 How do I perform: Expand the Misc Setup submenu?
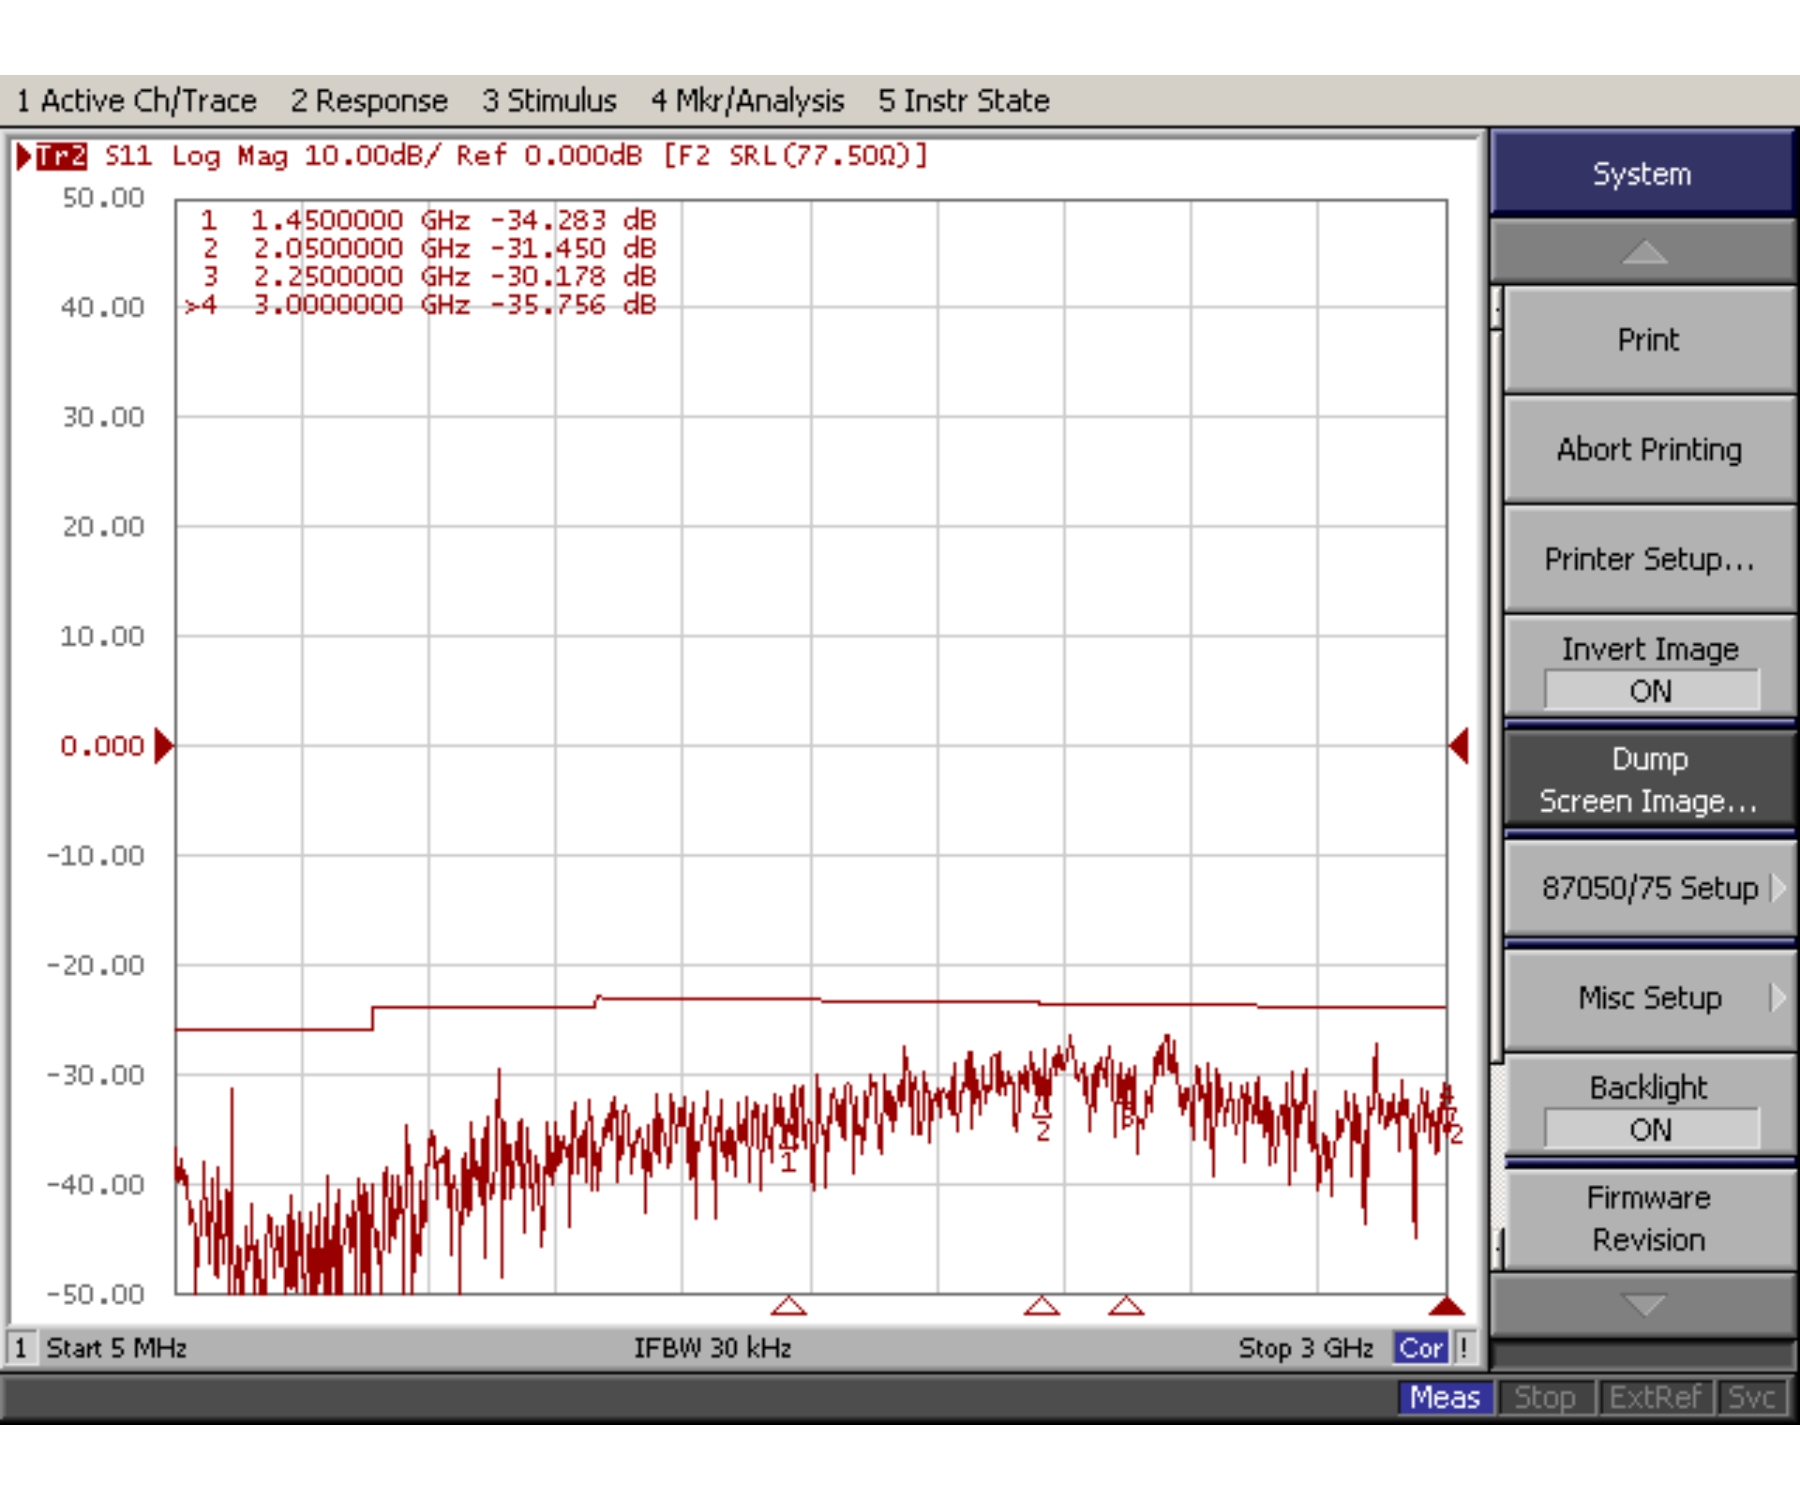[1649, 998]
